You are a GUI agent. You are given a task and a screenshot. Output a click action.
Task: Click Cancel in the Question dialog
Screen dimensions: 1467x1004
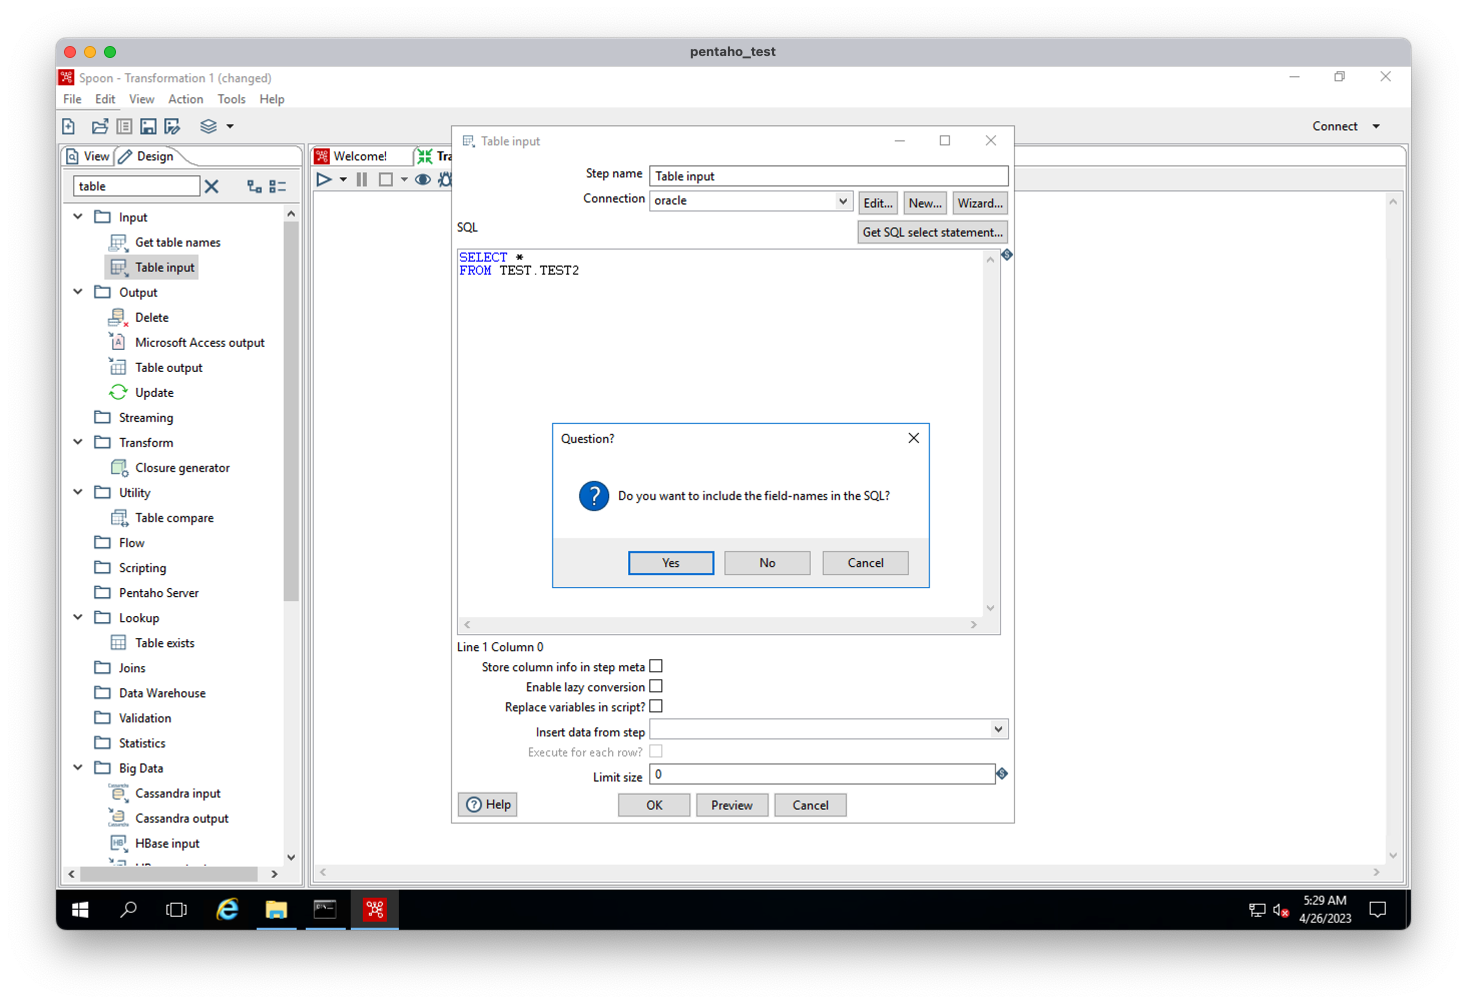(865, 563)
